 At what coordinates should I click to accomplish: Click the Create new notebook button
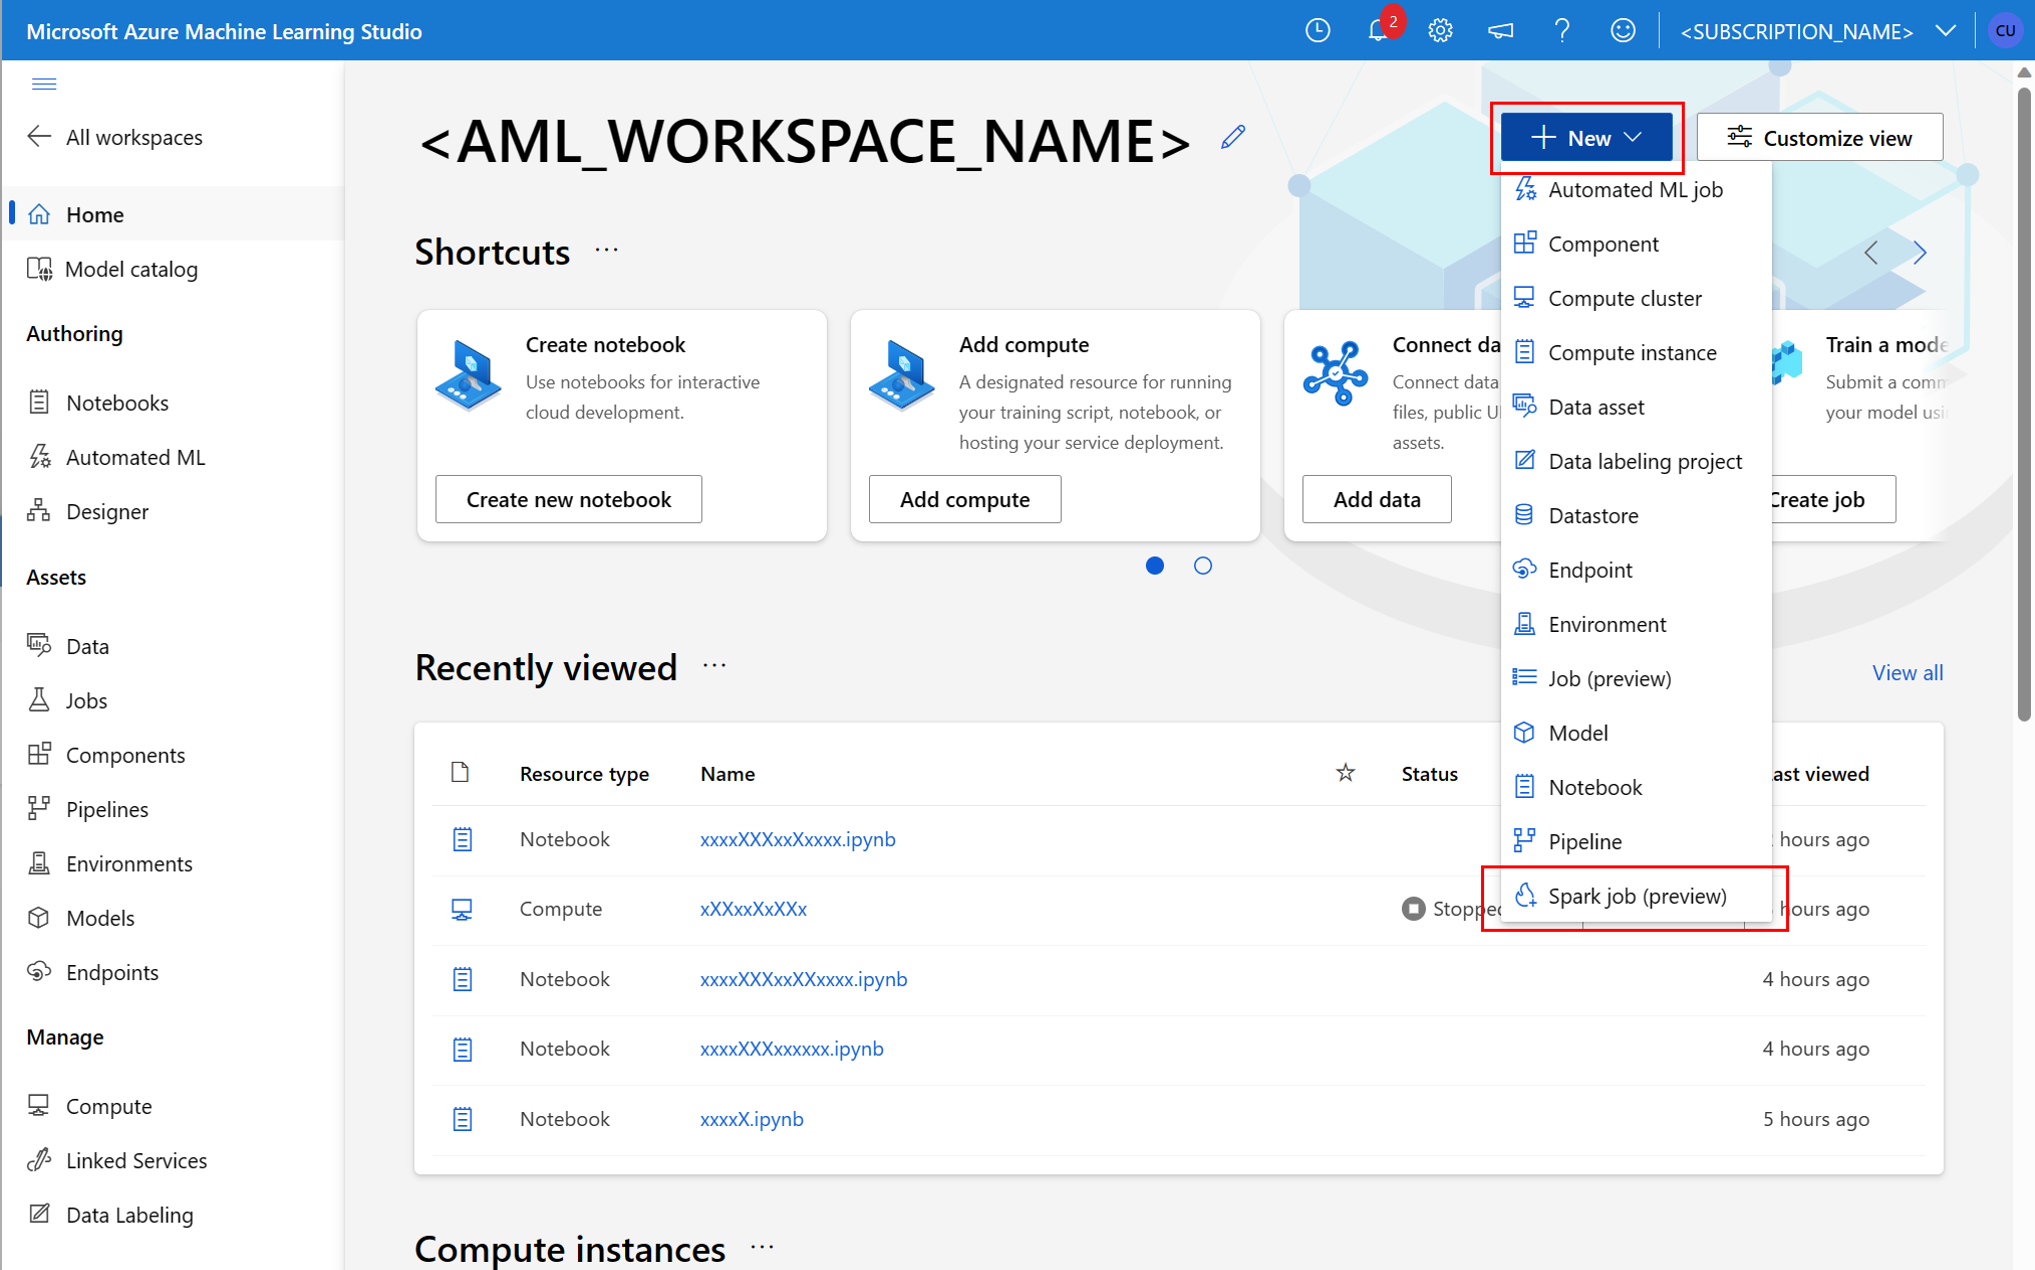[568, 497]
